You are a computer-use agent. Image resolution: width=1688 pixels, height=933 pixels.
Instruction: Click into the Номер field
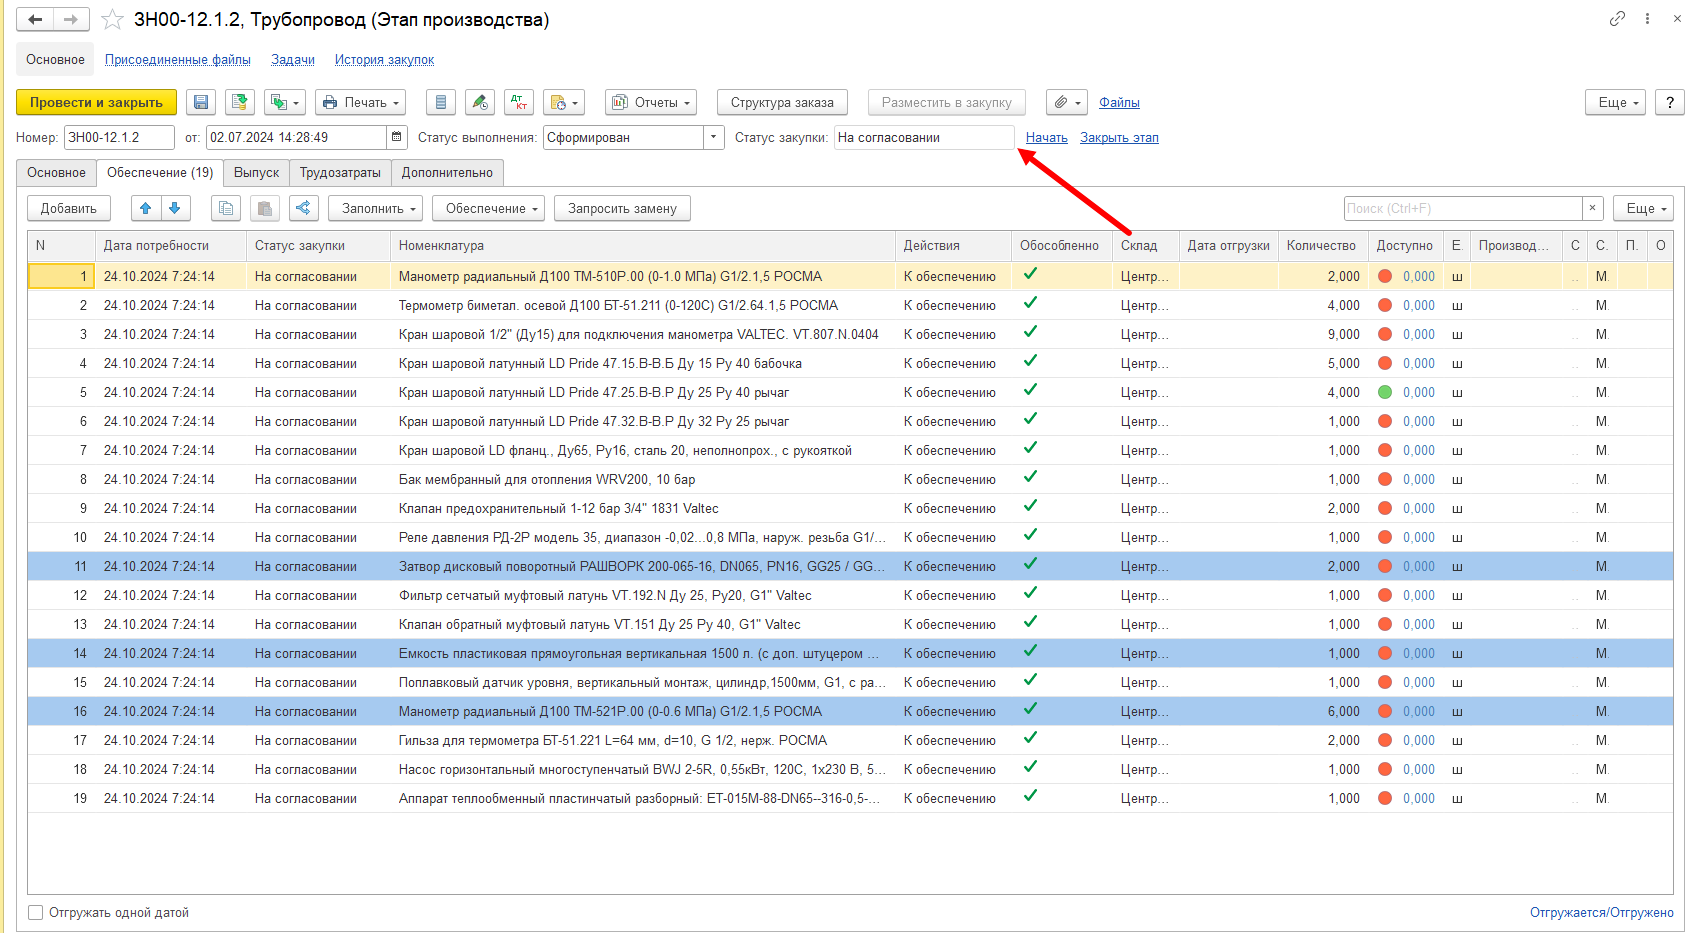pyautogui.click(x=119, y=137)
